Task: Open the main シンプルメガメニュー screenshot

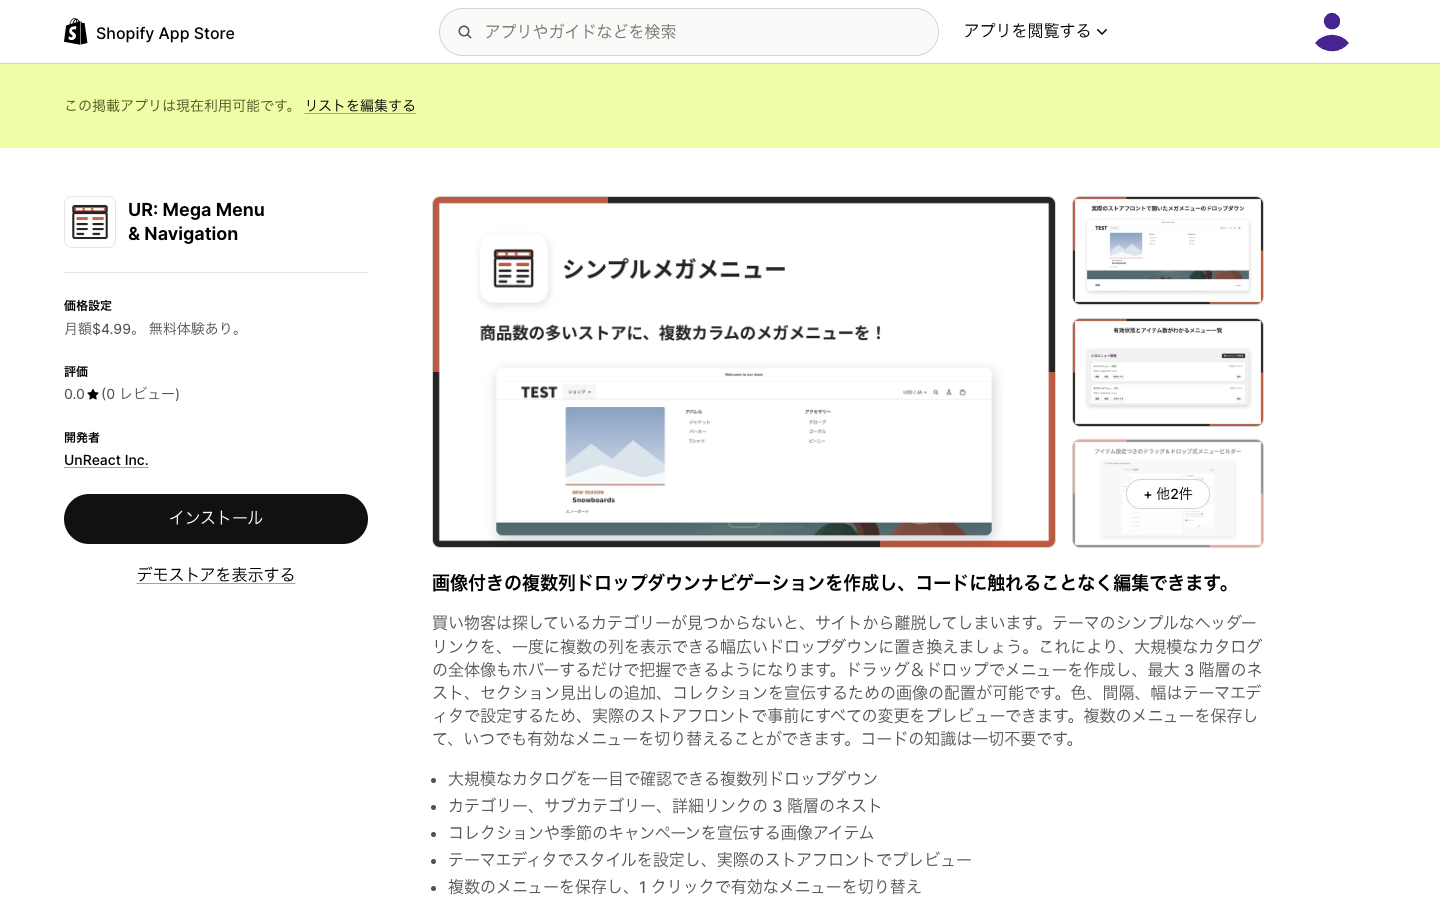Action: point(744,372)
